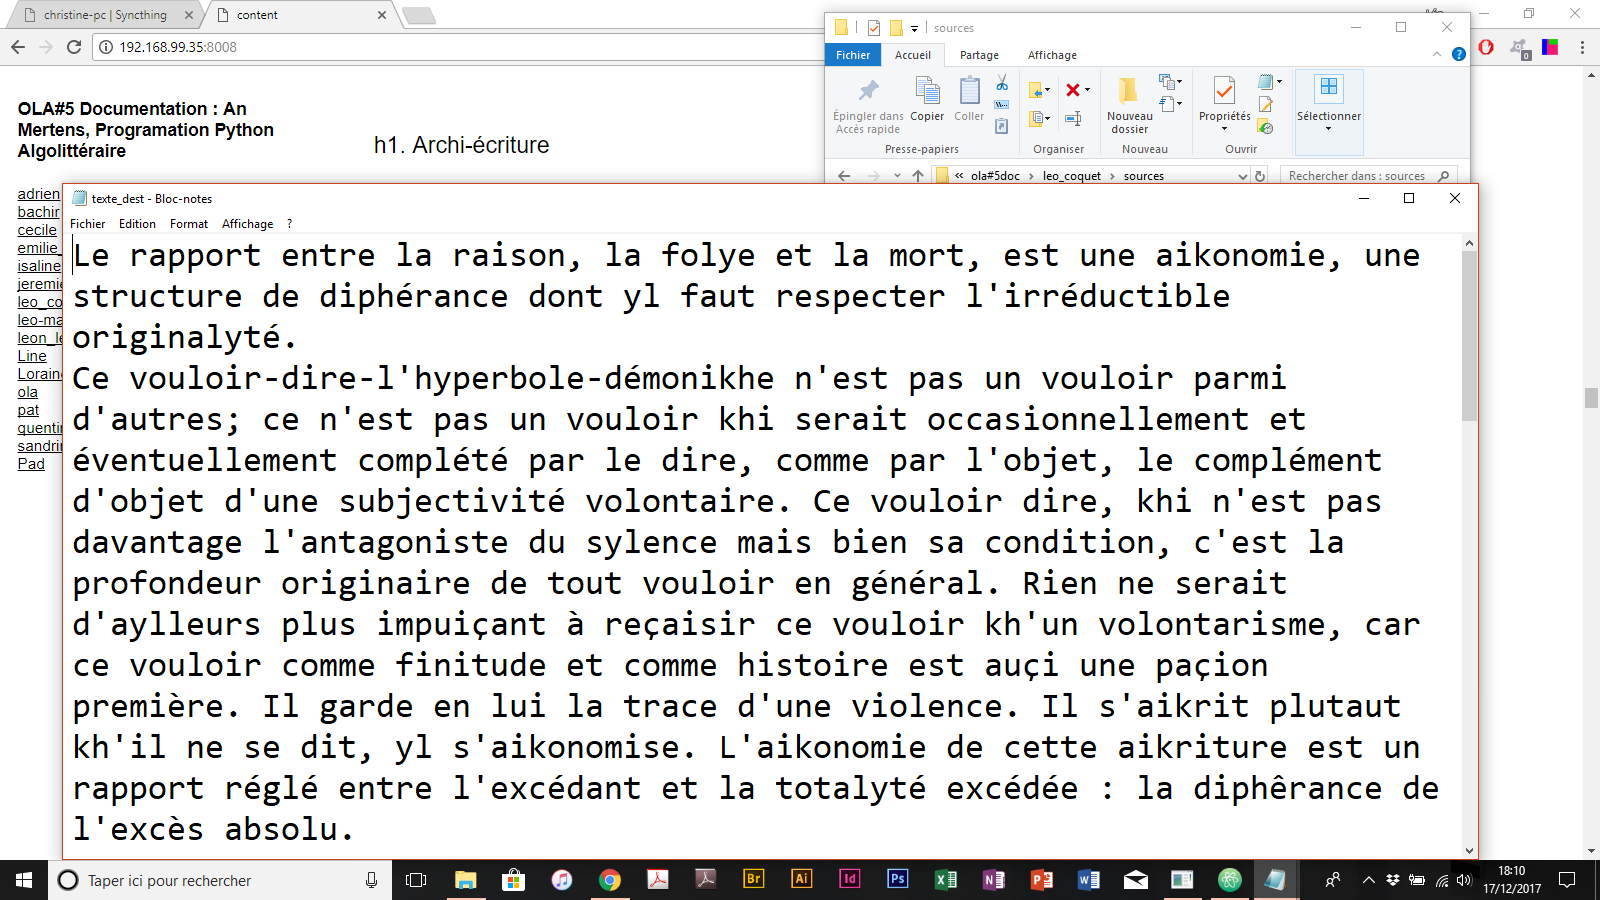The width and height of the screenshot is (1600, 900).
Task: Open Chrome three-dot menu
Action: (1582, 47)
